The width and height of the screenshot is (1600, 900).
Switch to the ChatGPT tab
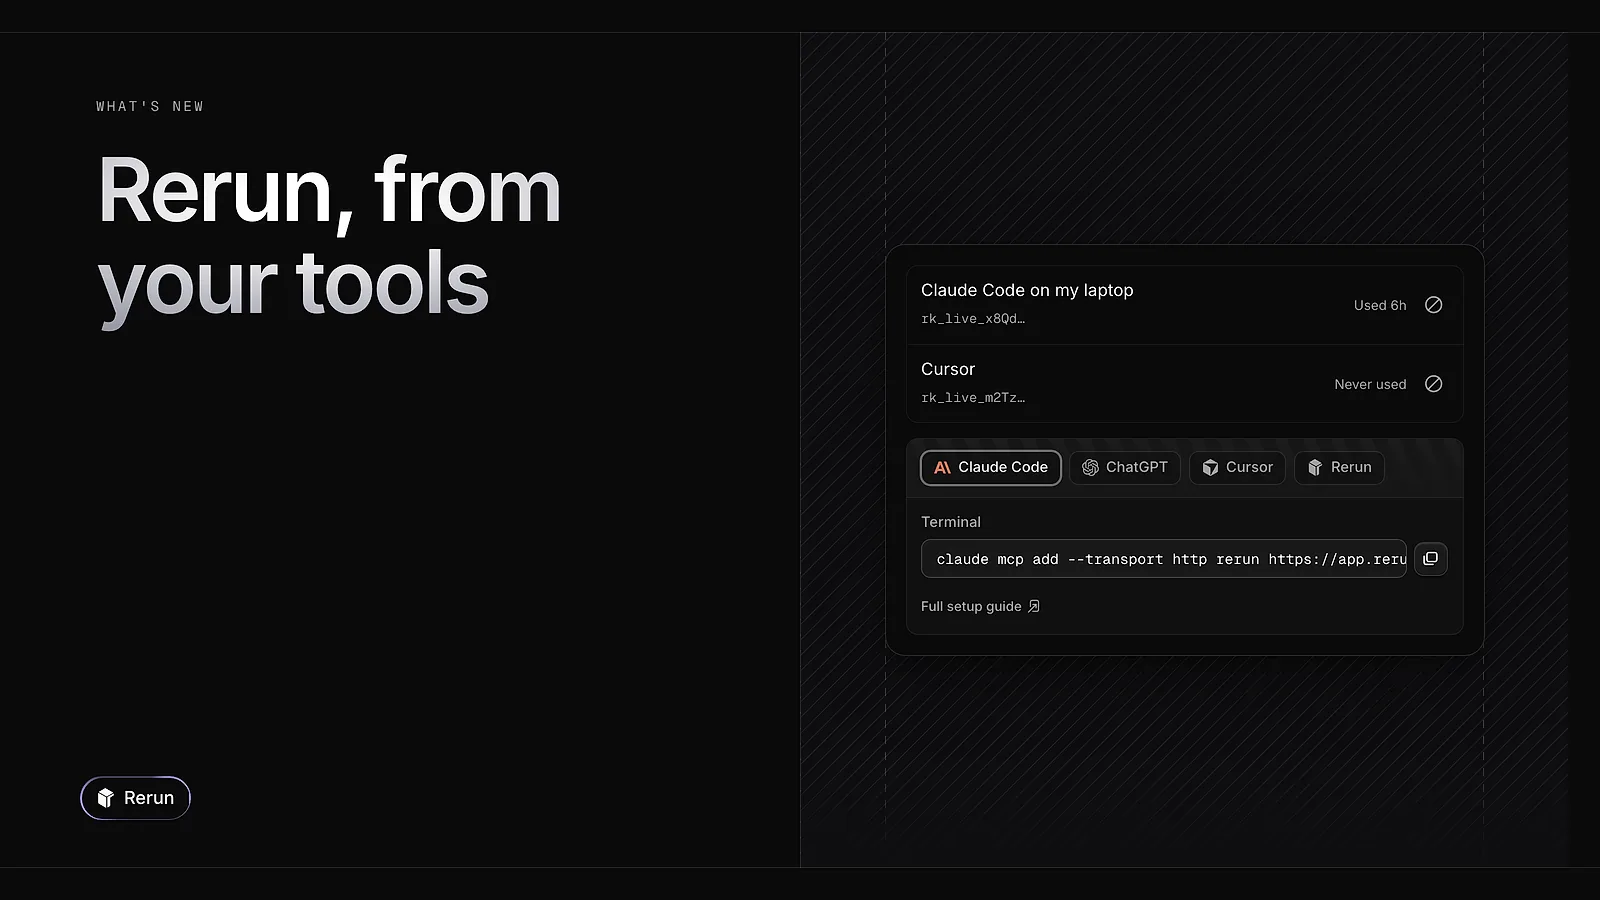pyautogui.click(x=1125, y=467)
